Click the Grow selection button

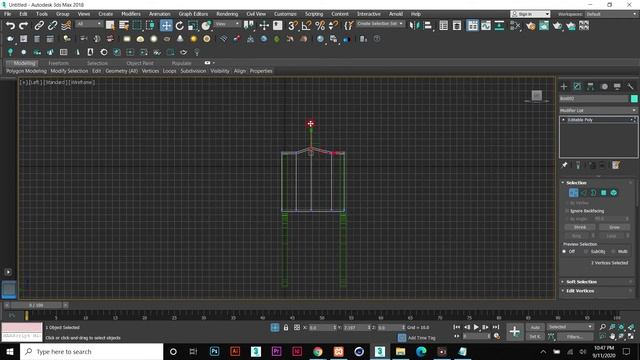pyautogui.click(x=614, y=227)
